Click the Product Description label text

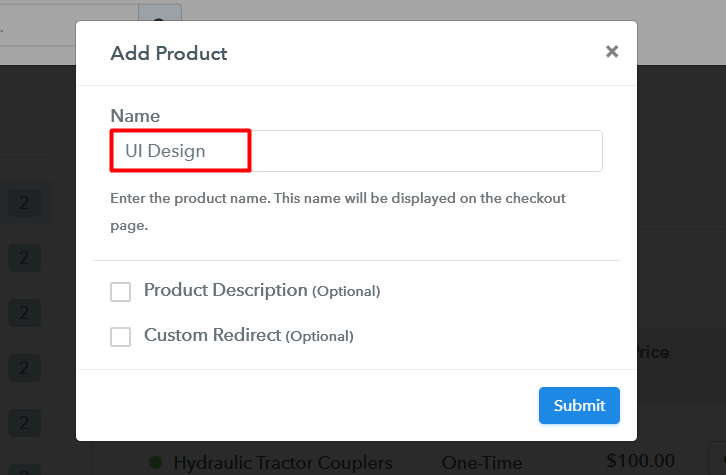click(x=225, y=291)
